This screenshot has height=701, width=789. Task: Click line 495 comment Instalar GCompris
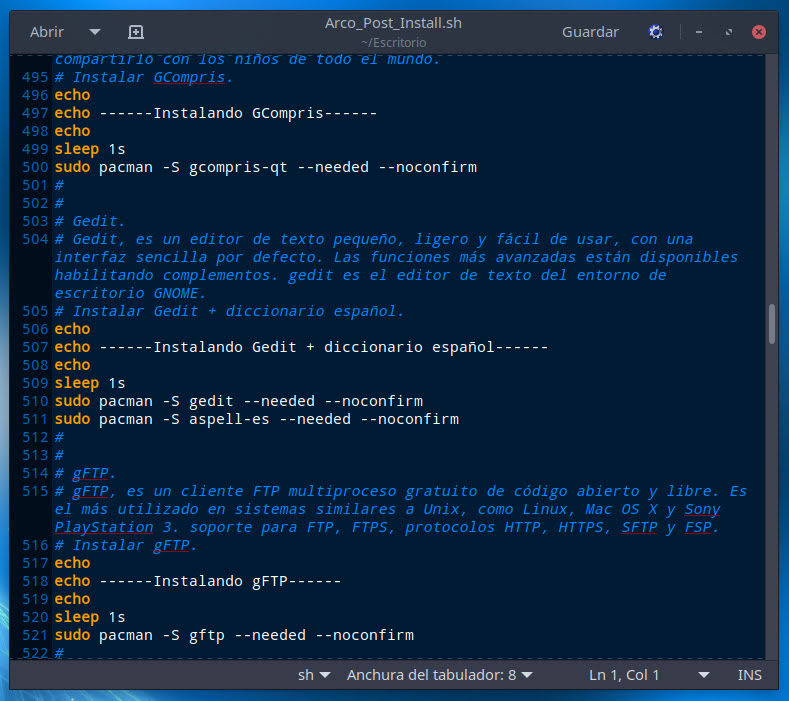point(143,77)
